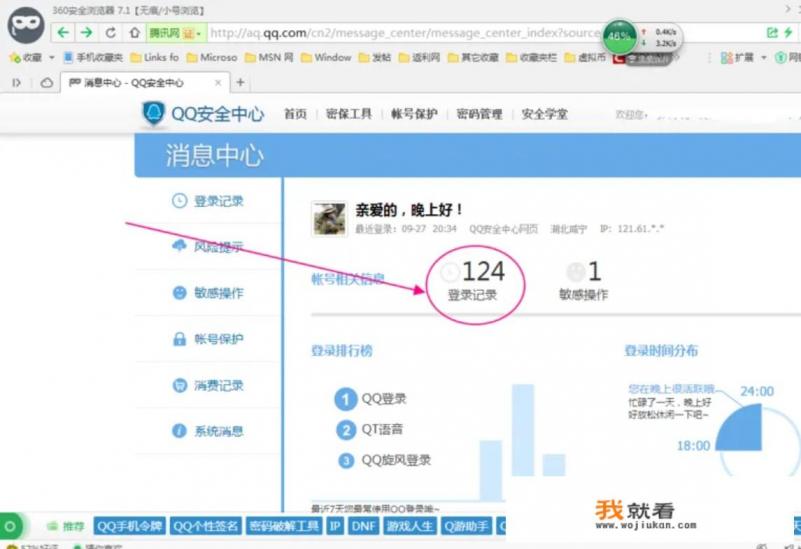Viewport: 801px width, 549px height.
Task: Click the 游戏人生 bottom link
Action: coord(410,526)
